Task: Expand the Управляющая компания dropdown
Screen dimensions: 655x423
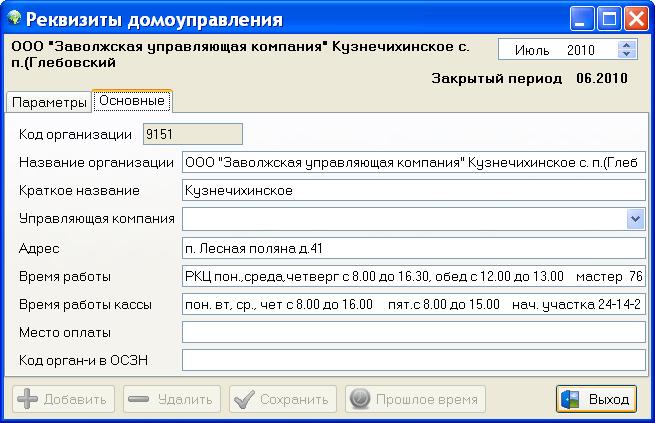Action: pos(635,218)
